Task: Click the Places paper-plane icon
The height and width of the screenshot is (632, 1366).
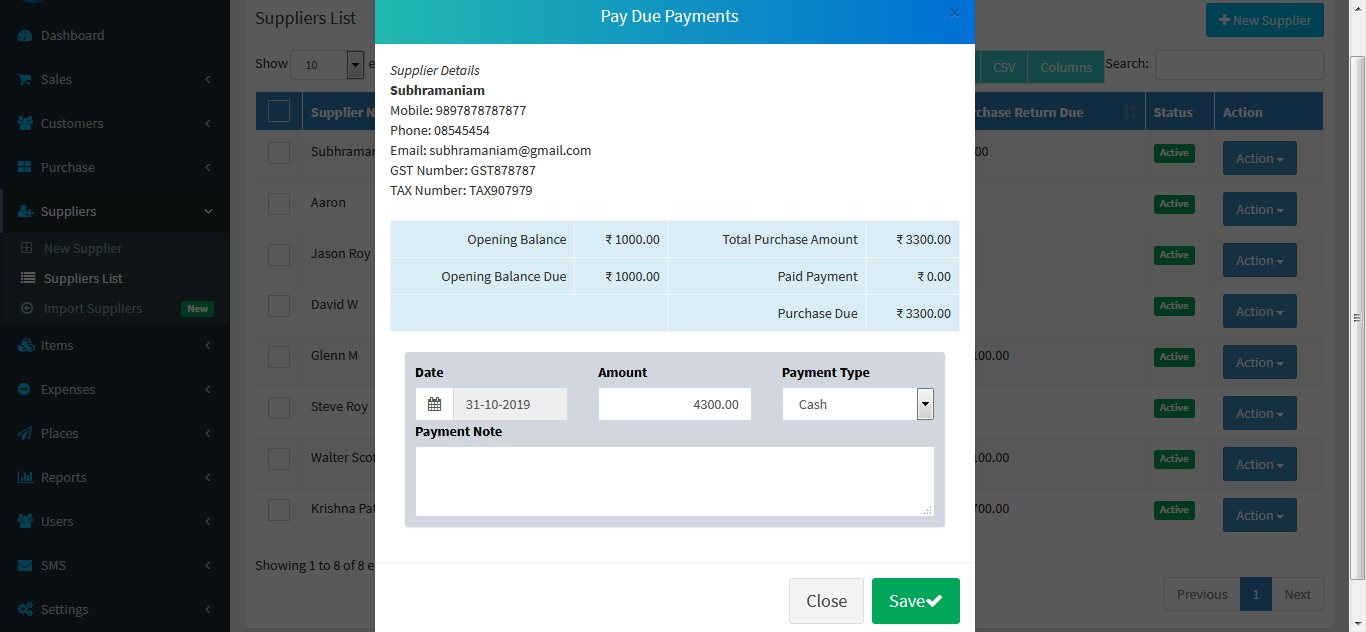Action: [x=25, y=433]
